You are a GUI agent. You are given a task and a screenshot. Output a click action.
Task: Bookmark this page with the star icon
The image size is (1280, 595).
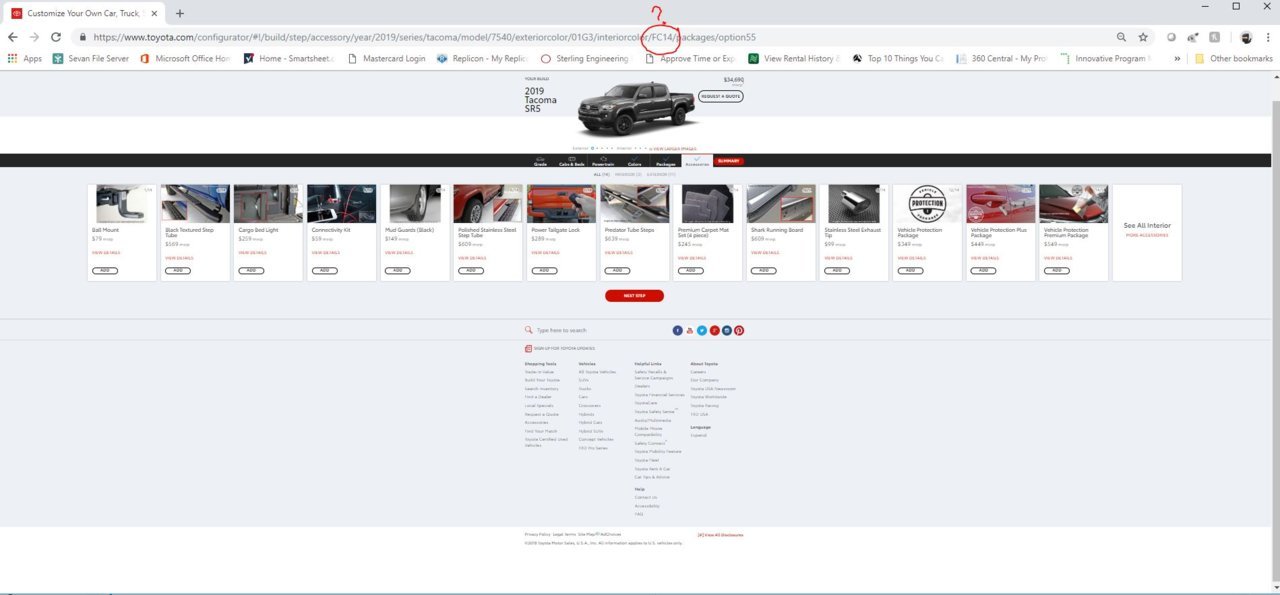click(1143, 37)
